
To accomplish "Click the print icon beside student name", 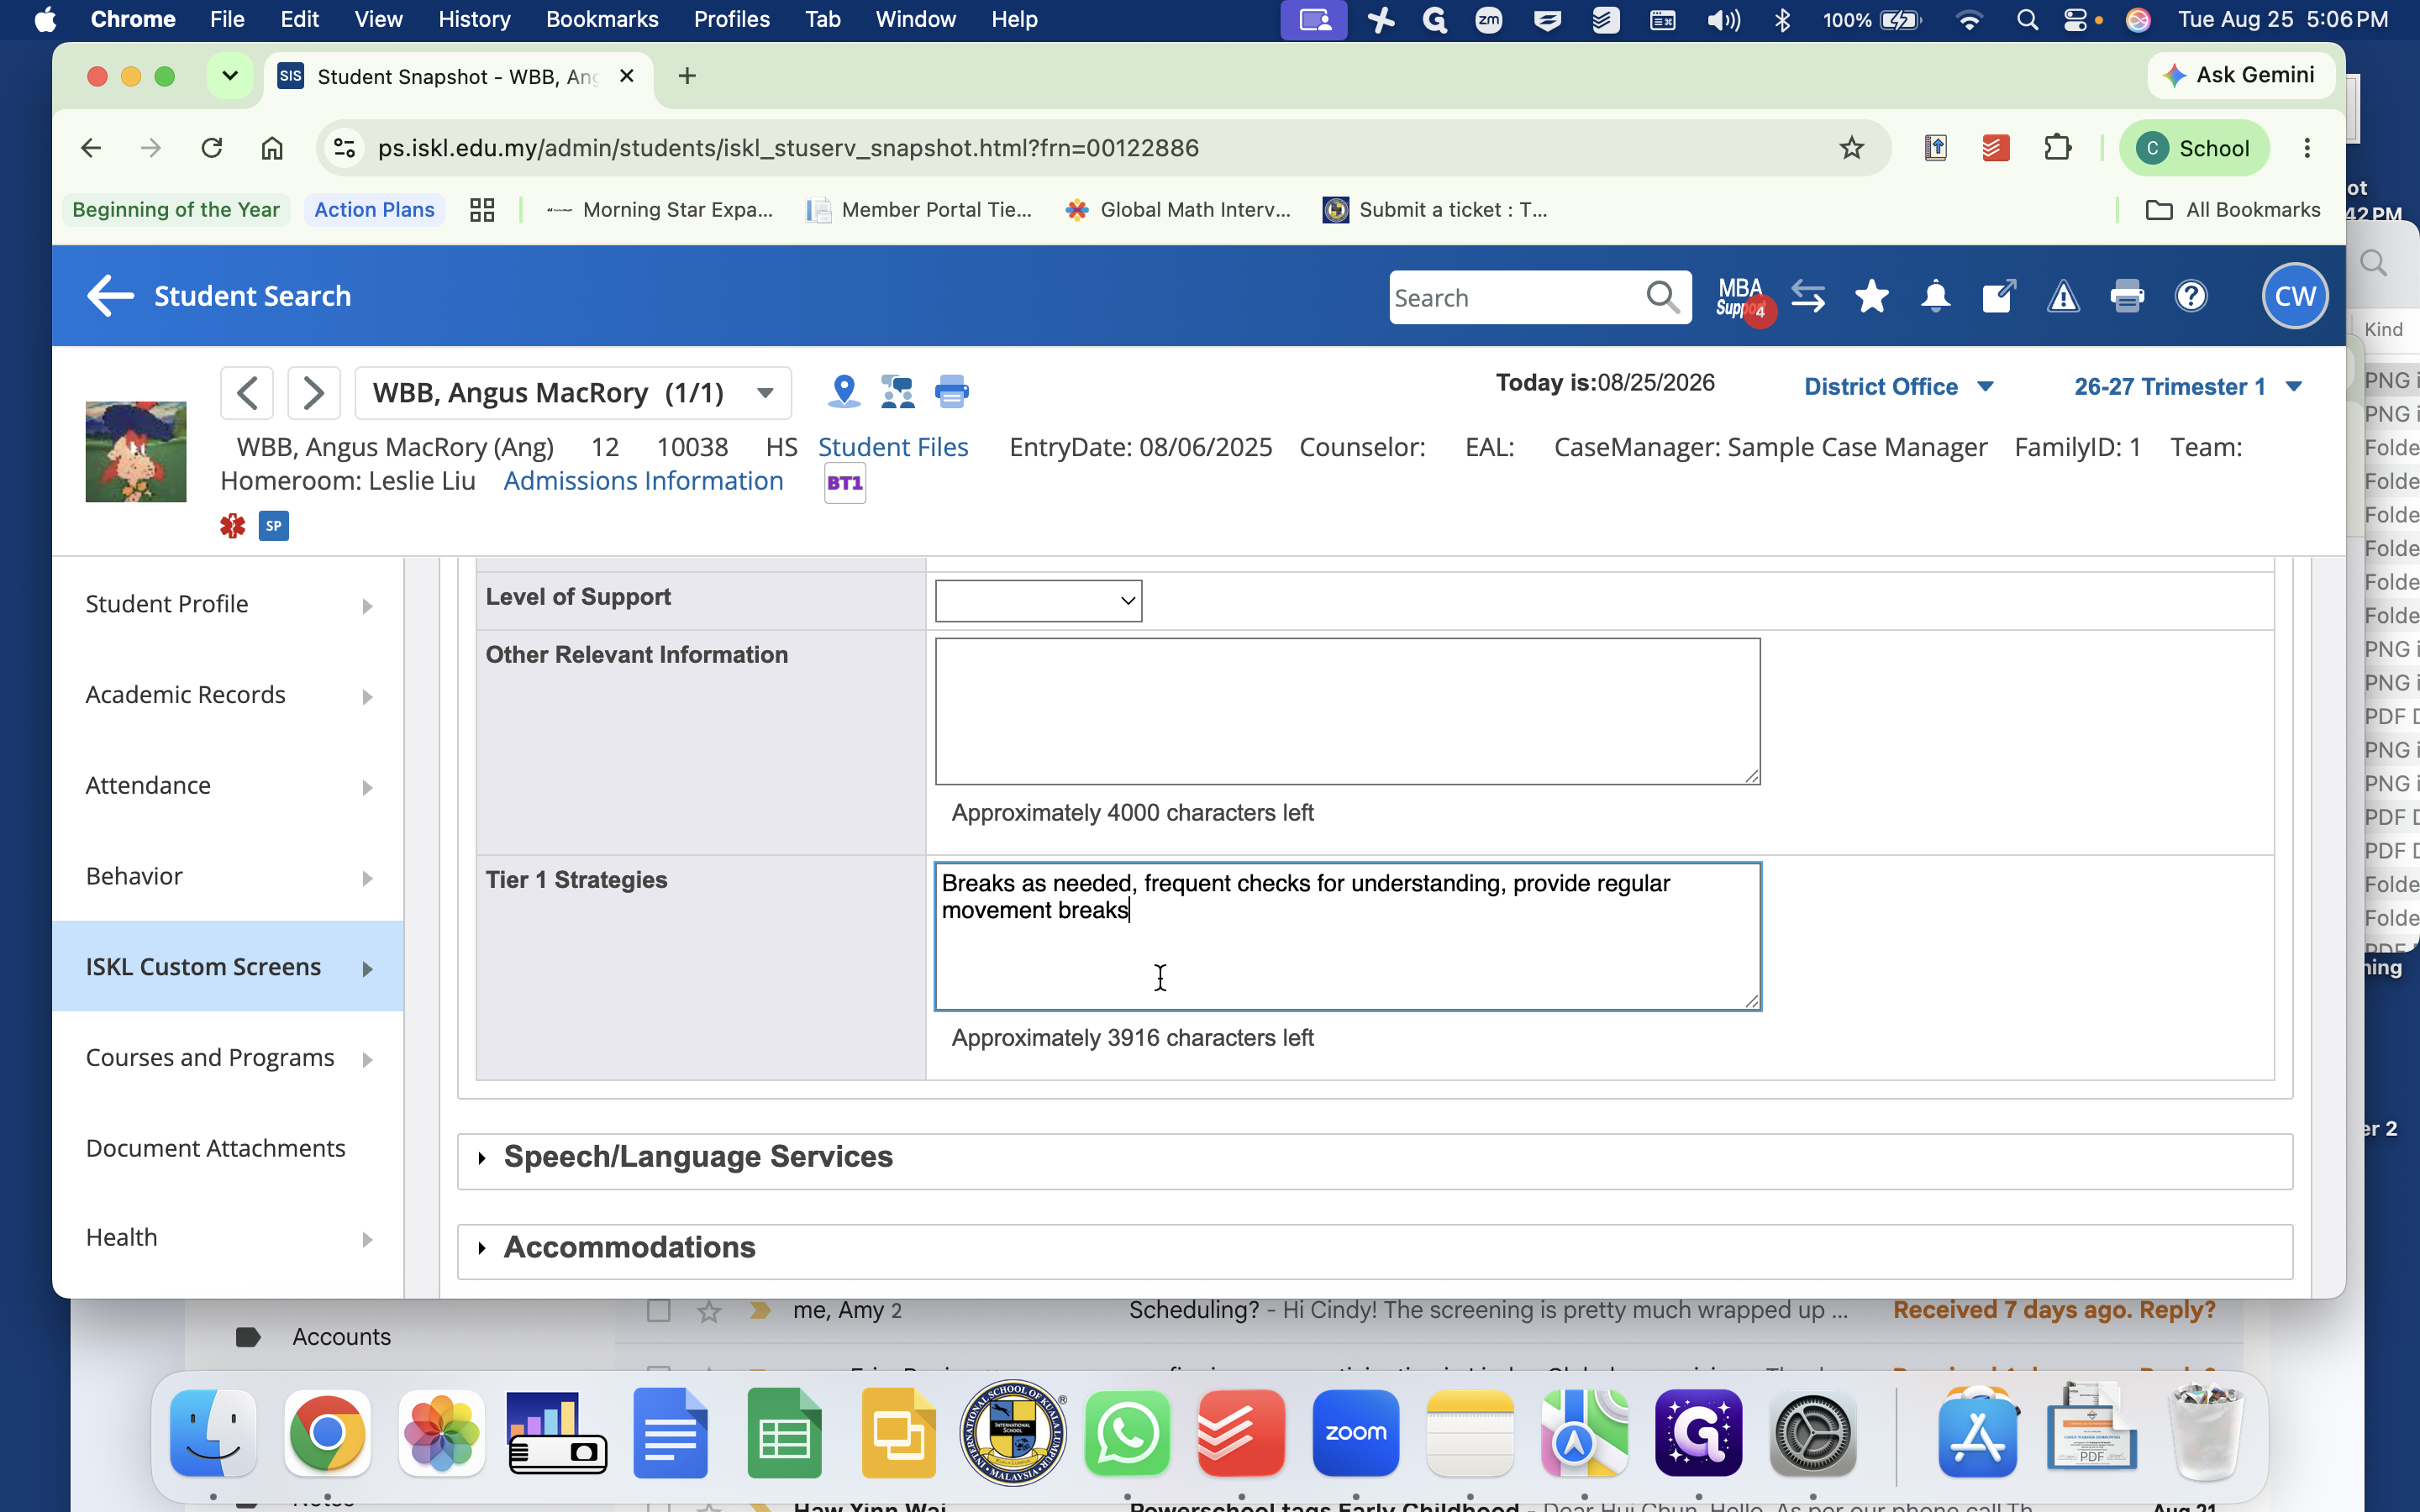I will coord(951,391).
